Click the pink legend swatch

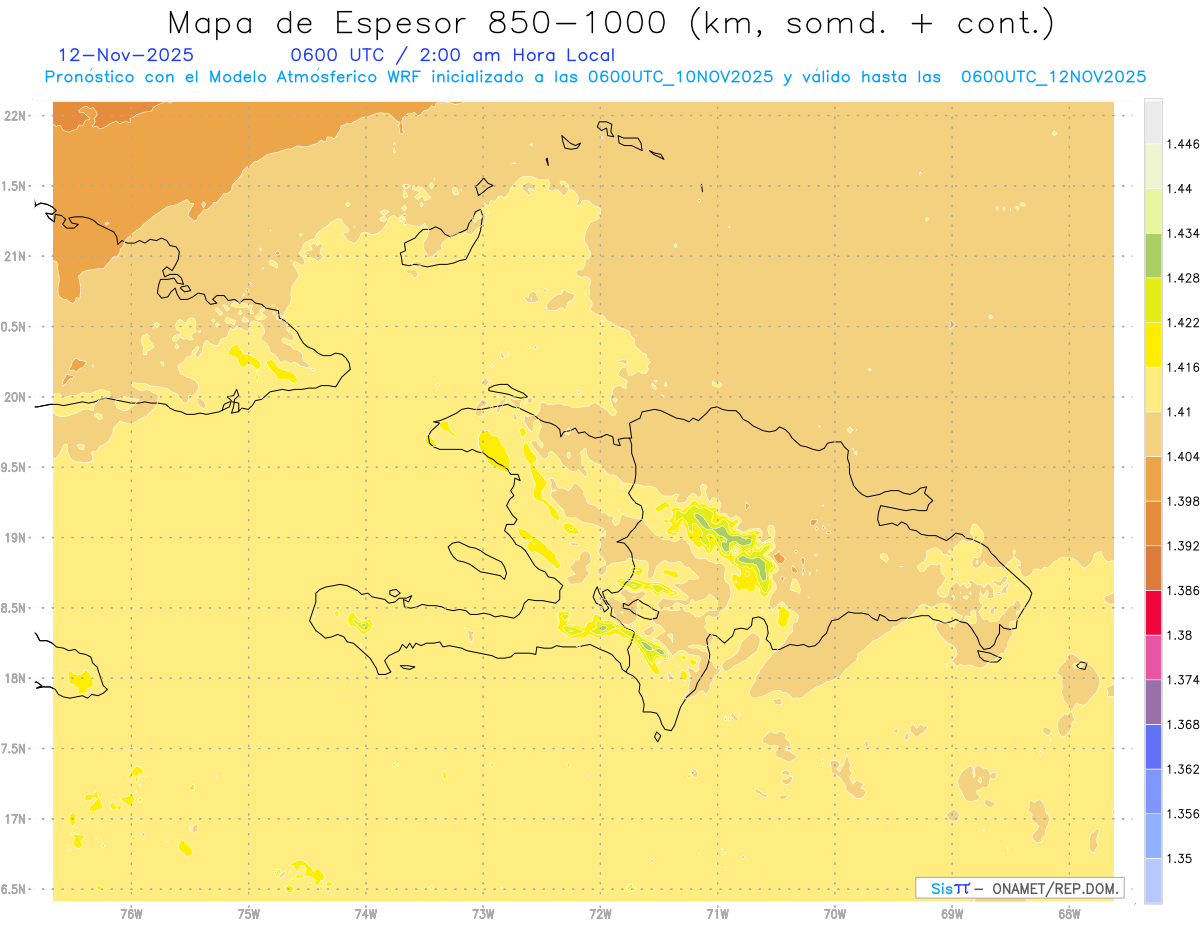click(1153, 657)
